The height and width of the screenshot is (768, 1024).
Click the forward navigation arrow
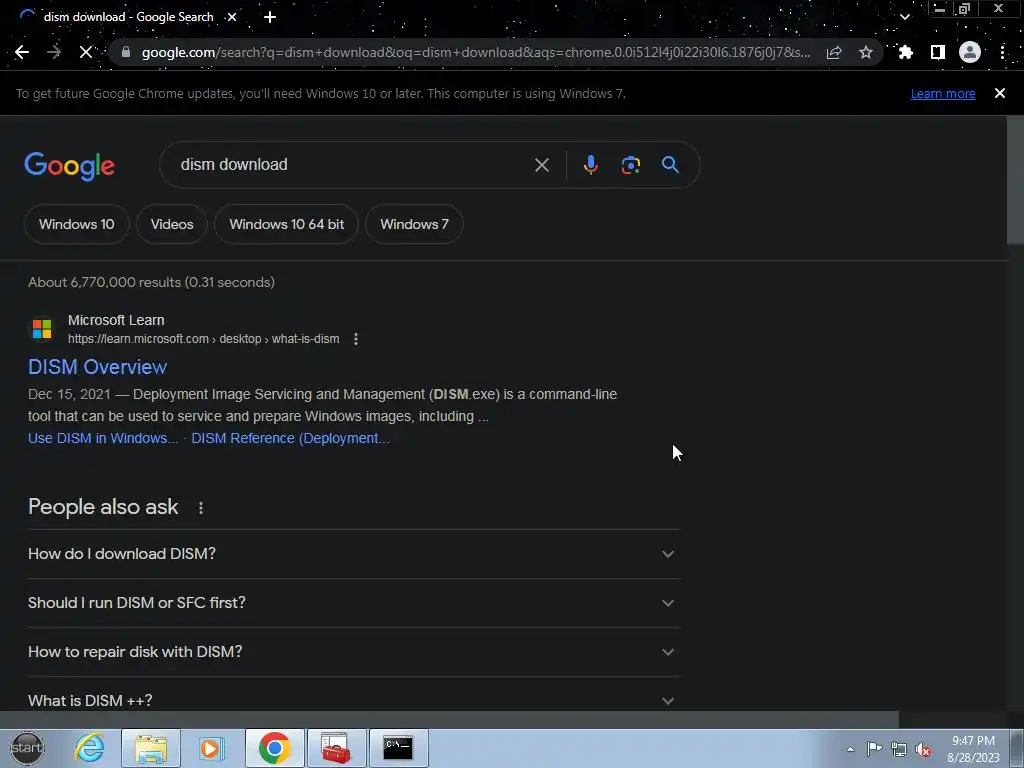tap(54, 52)
